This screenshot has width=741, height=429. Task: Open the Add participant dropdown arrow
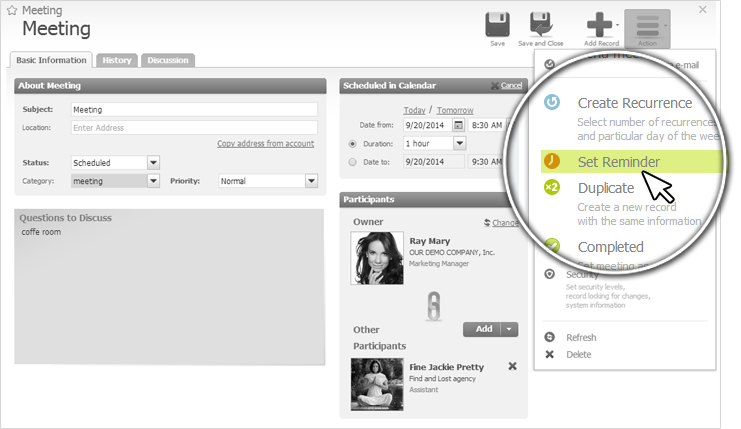[x=509, y=329]
